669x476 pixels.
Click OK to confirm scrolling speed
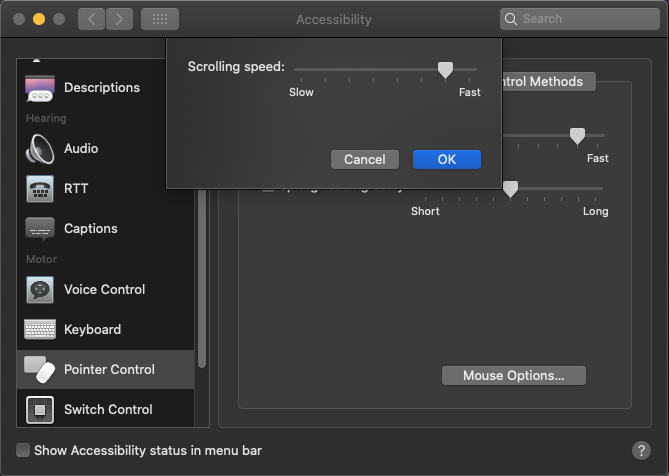(446, 159)
